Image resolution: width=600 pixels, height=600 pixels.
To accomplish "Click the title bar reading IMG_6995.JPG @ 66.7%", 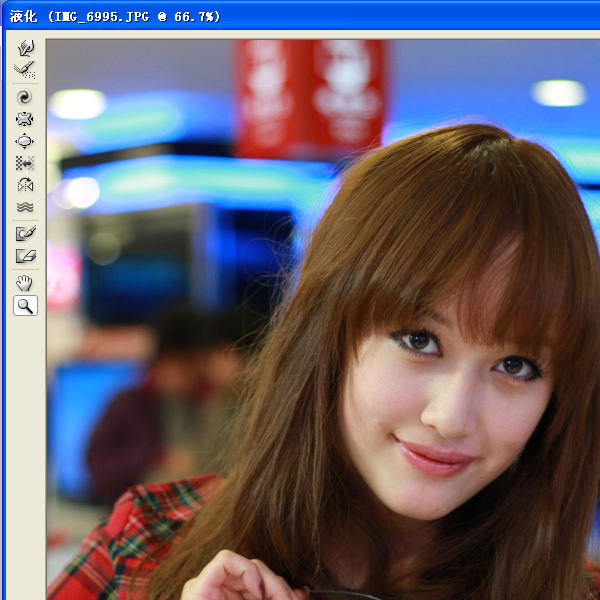I will [300, 16].
